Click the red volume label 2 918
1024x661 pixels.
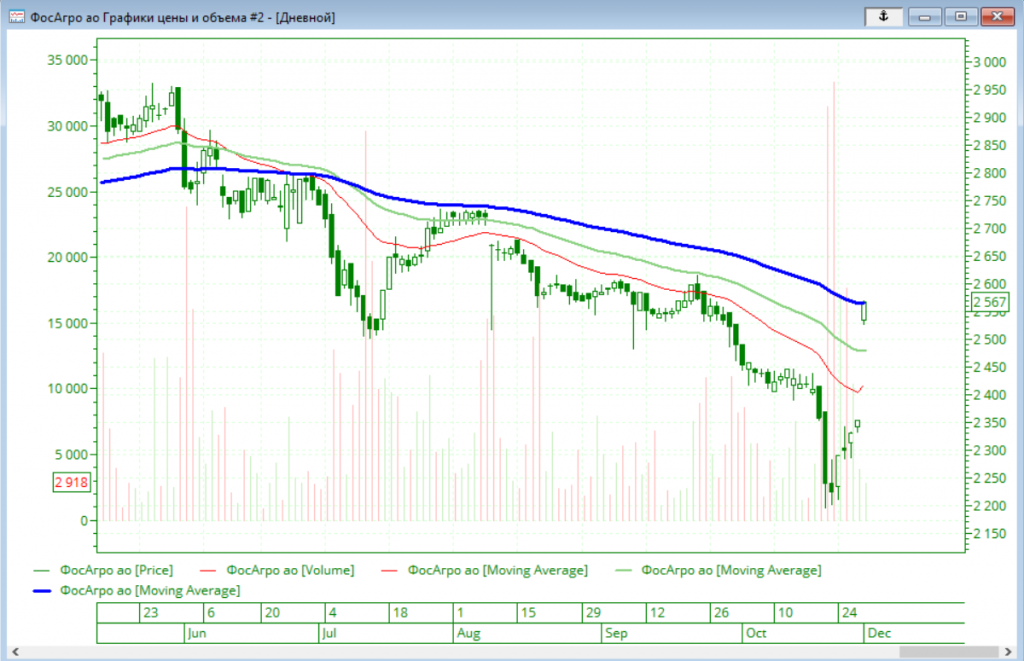pyautogui.click(x=71, y=482)
